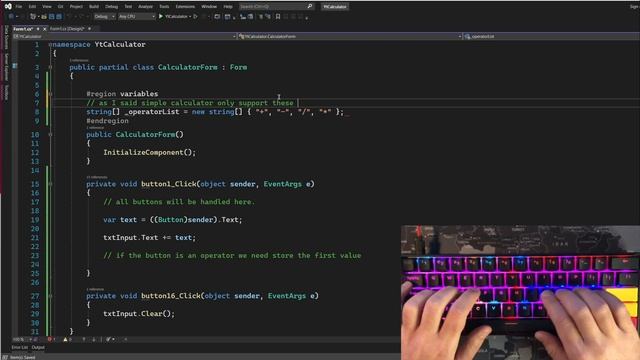The width and height of the screenshot is (640, 360).
Task: Click the uncomment selection icon in the toolbar
Action: [x=268, y=17]
